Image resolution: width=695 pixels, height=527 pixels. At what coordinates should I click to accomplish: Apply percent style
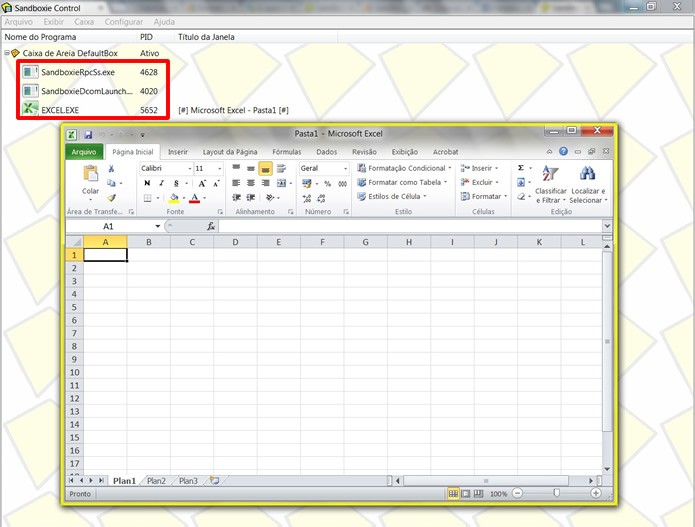(x=328, y=183)
